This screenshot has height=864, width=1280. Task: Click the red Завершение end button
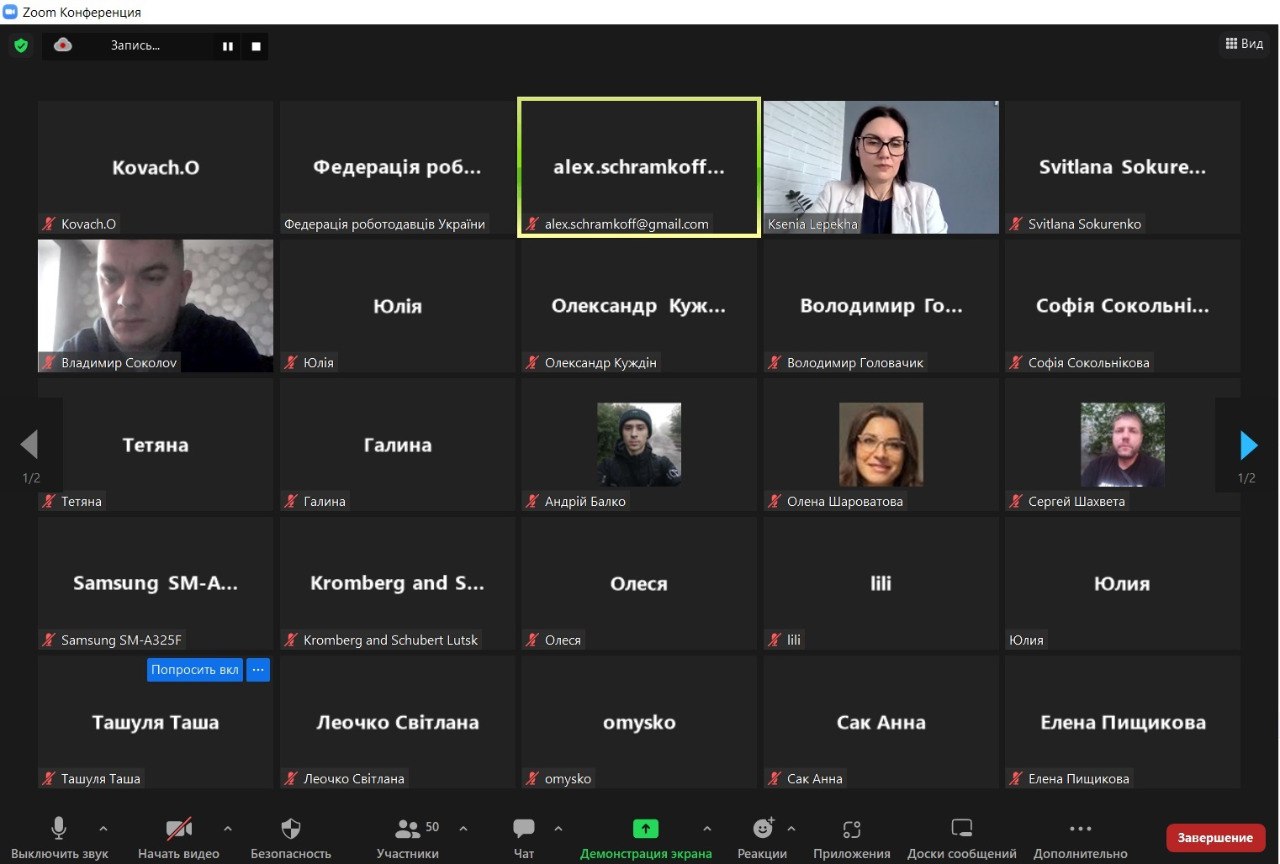(x=1215, y=838)
